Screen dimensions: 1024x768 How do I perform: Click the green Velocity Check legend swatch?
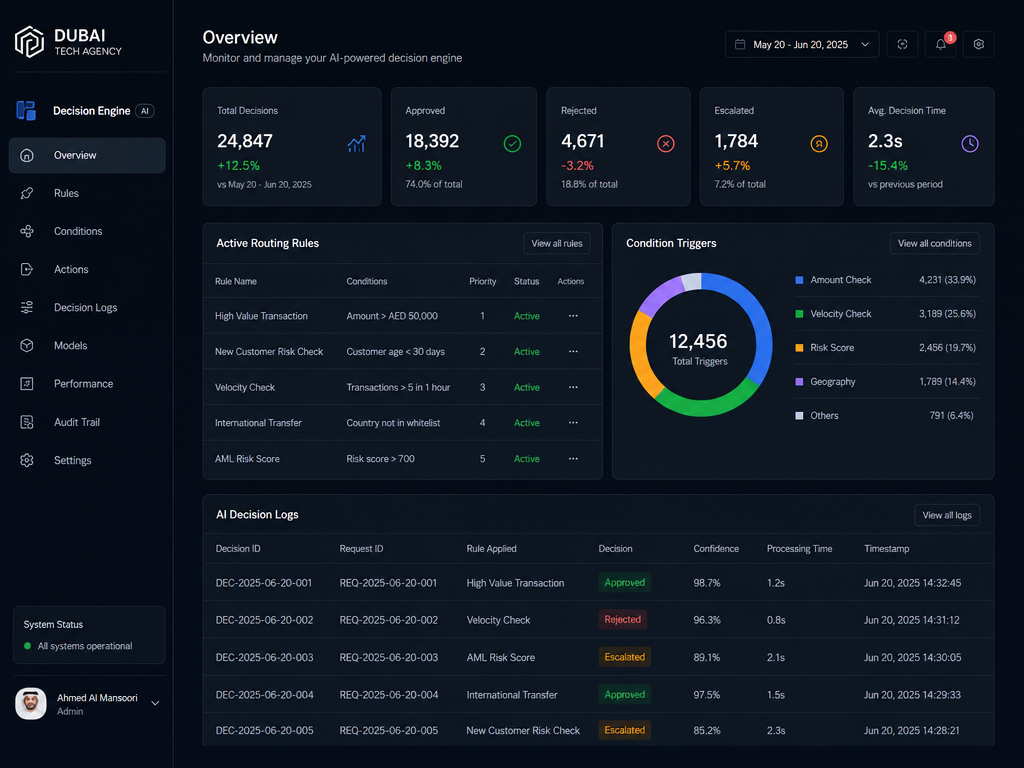[799, 314]
